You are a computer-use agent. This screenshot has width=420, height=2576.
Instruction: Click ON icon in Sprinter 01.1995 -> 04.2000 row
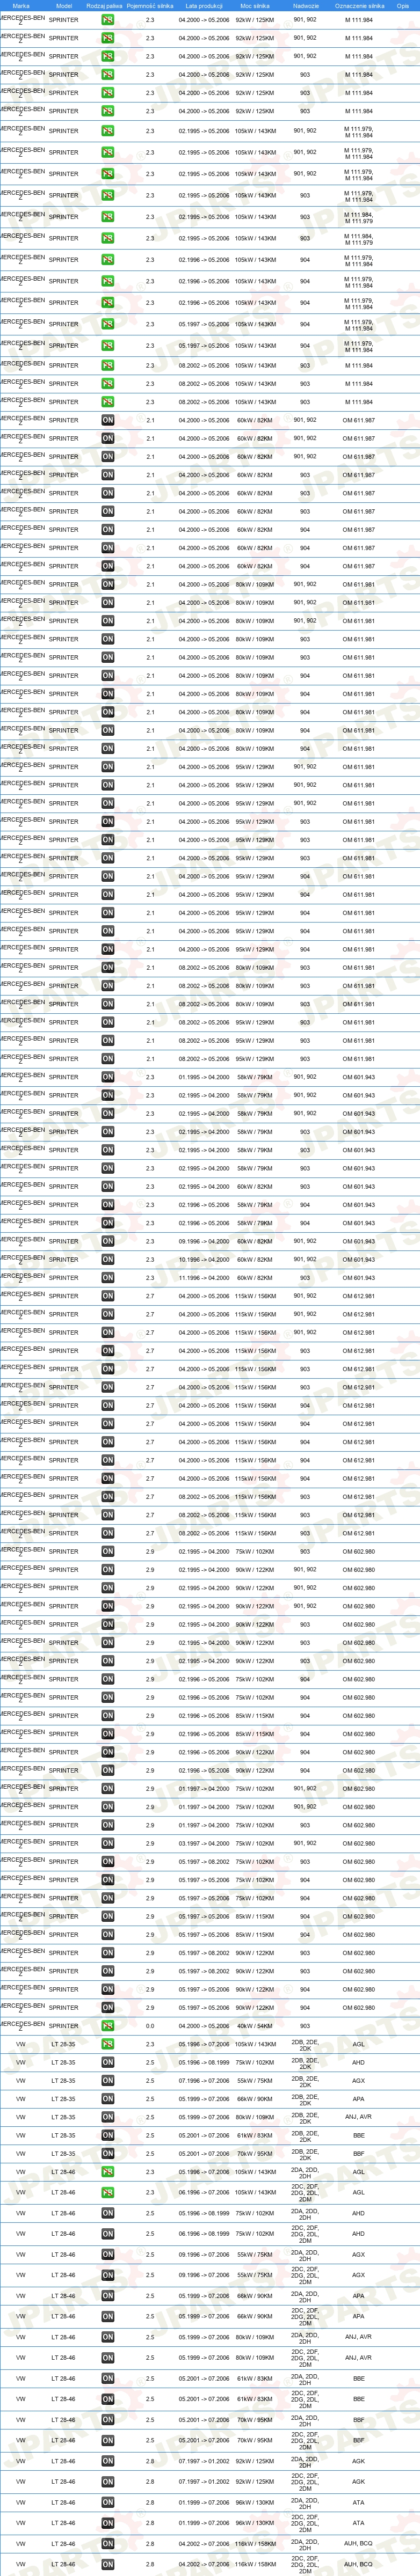tap(108, 1077)
